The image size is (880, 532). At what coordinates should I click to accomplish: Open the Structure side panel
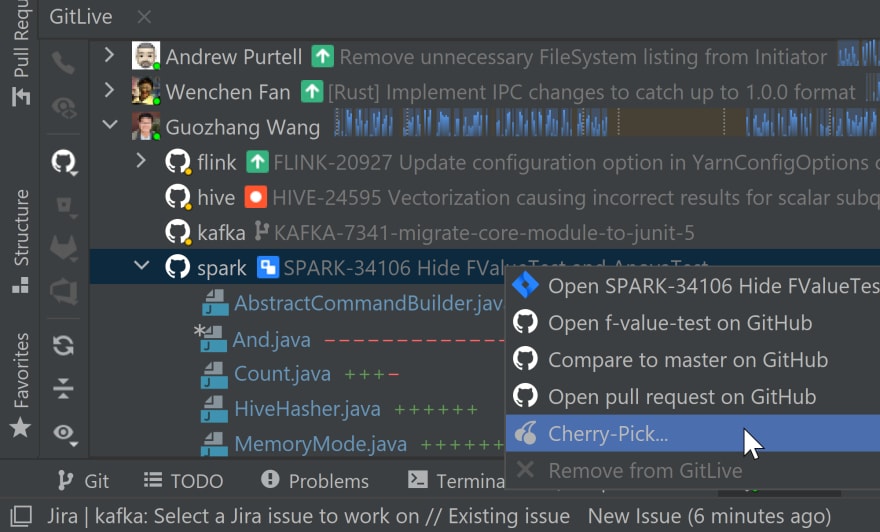point(21,241)
